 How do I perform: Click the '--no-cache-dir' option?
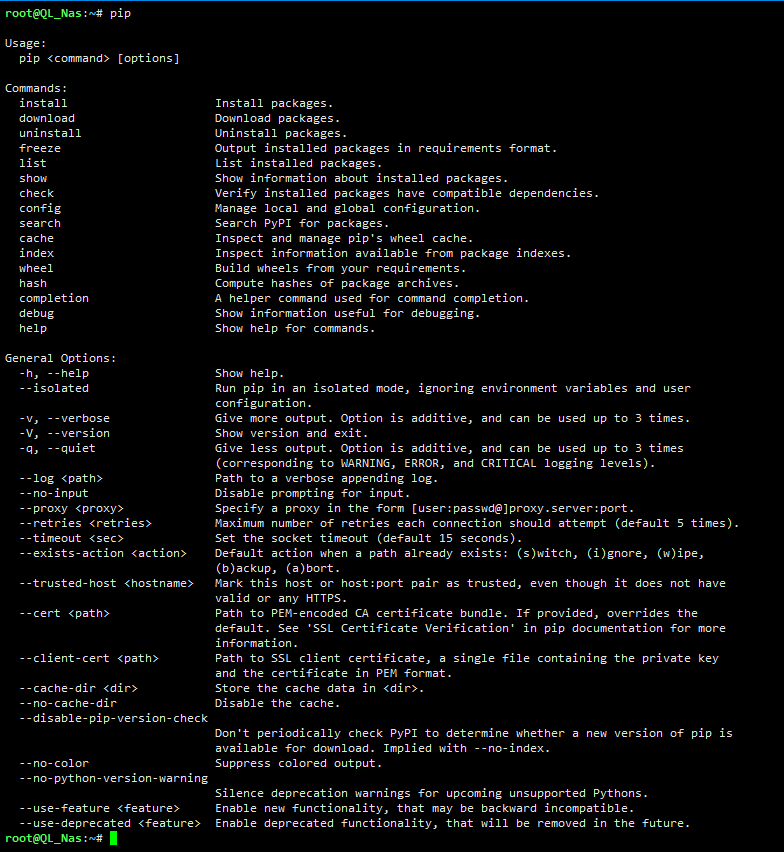[x=68, y=704]
